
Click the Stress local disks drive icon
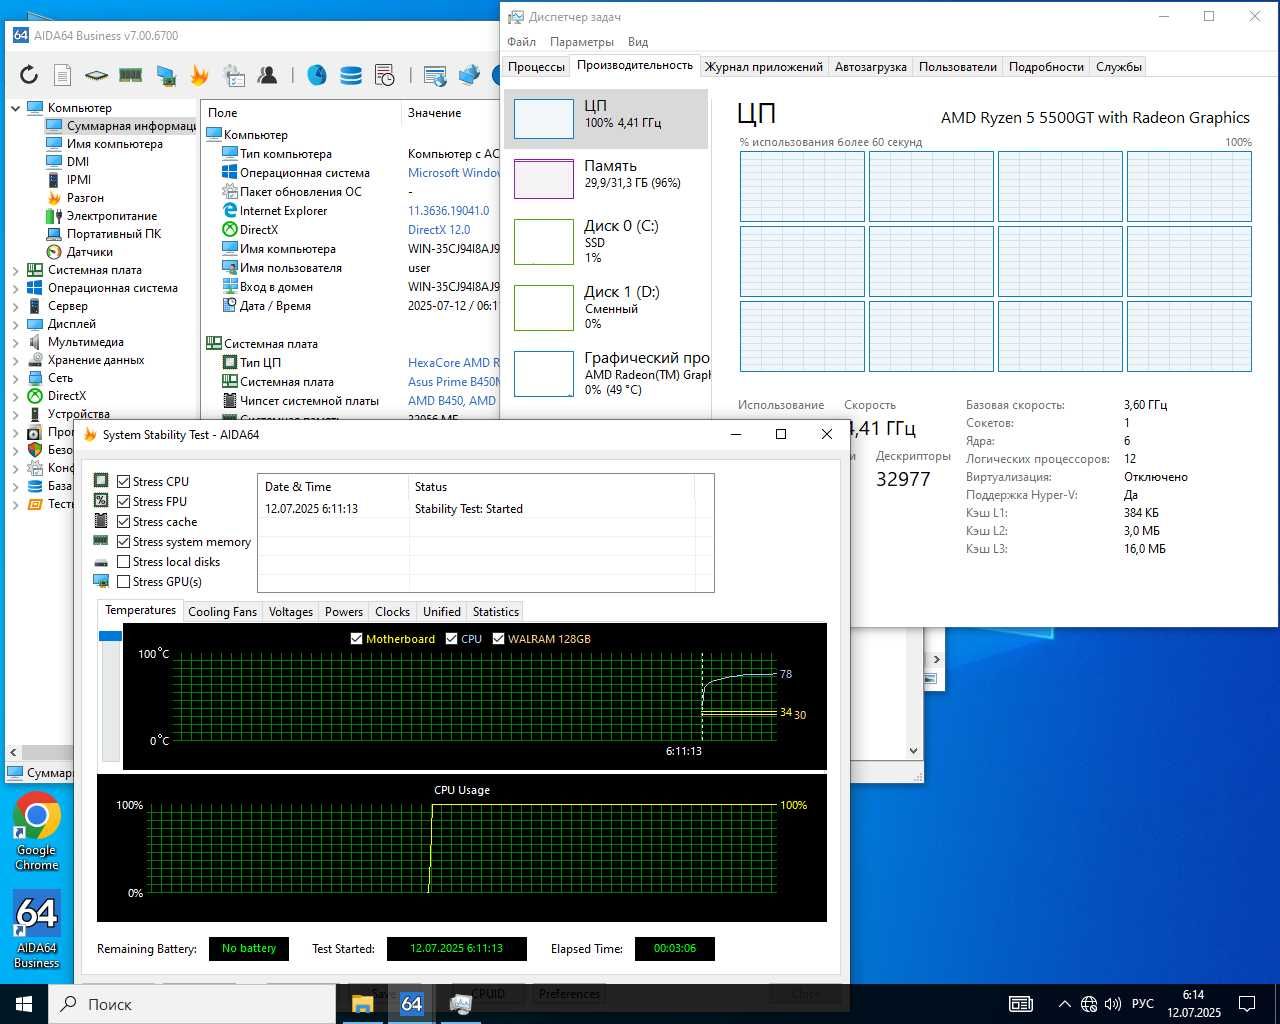pos(101,561)
